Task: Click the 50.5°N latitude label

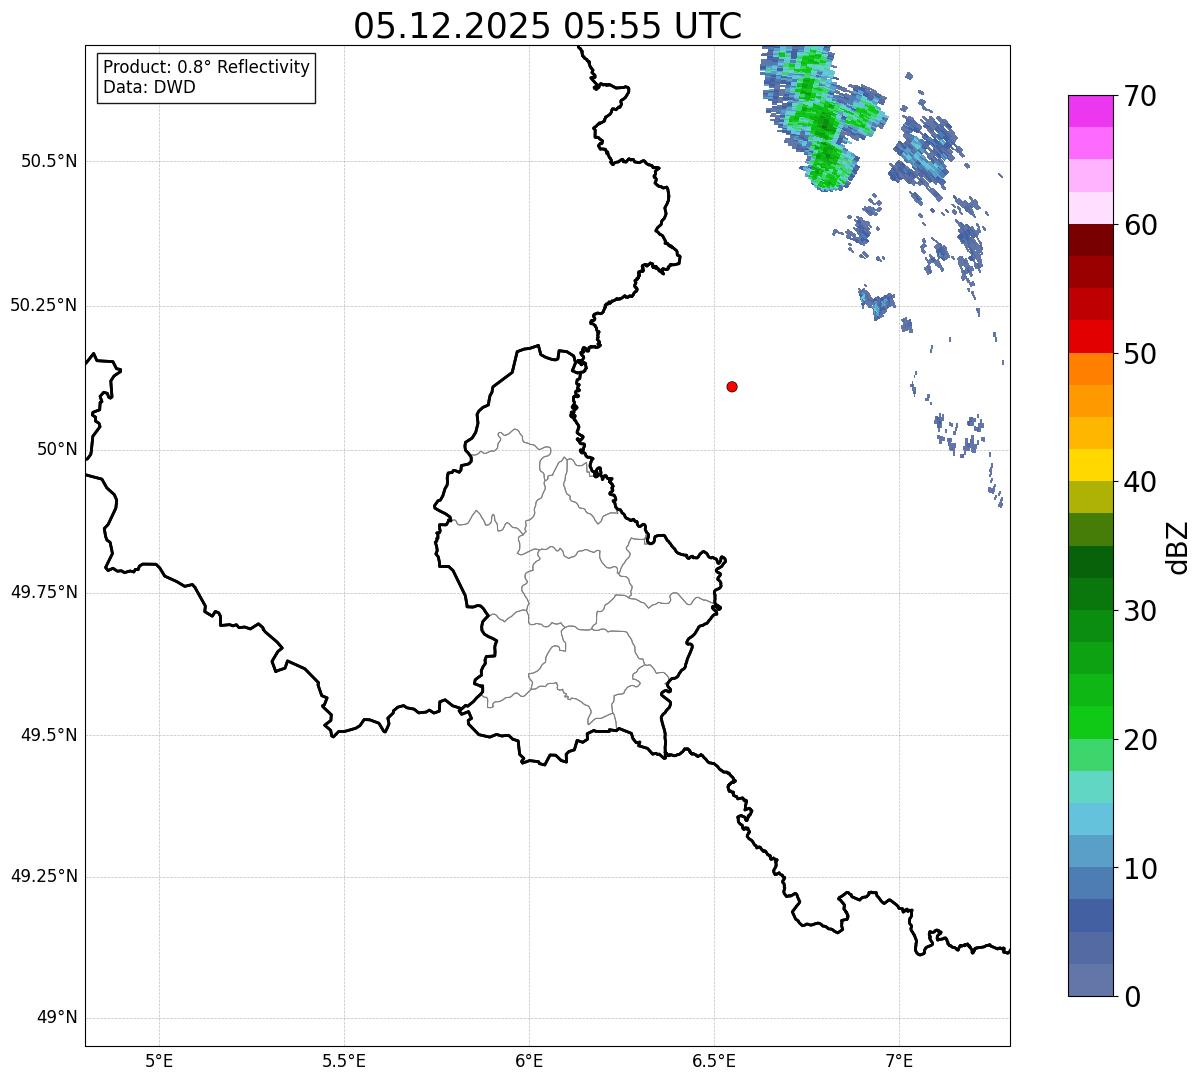Action: (x=49, y=161)
